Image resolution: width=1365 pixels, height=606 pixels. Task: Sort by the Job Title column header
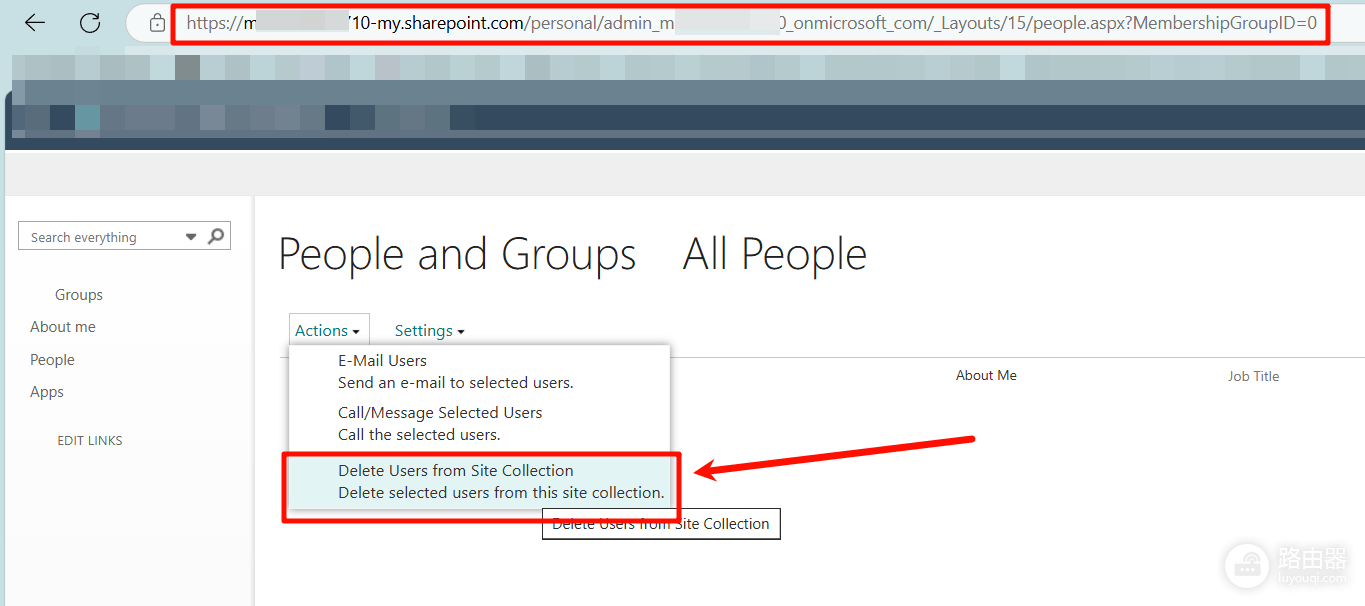(x=1254, y=377)
